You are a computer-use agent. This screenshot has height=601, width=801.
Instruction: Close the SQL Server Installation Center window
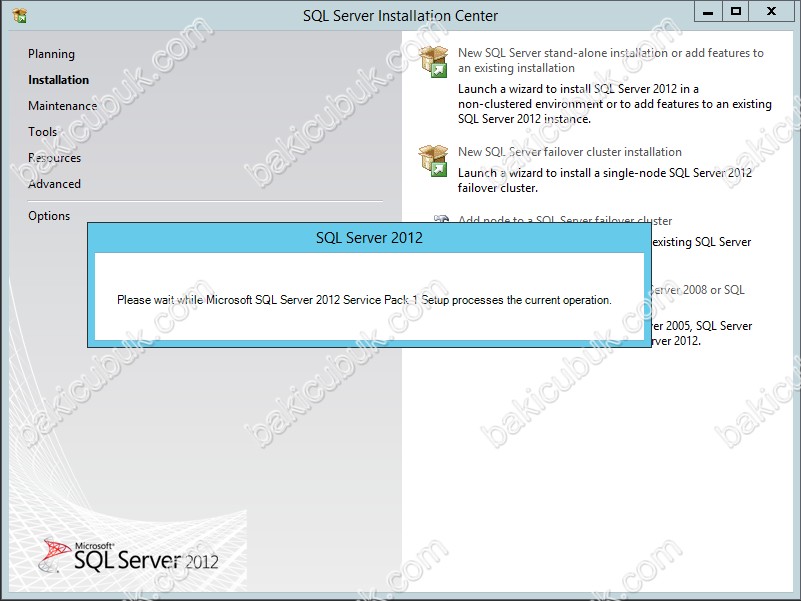771,11
